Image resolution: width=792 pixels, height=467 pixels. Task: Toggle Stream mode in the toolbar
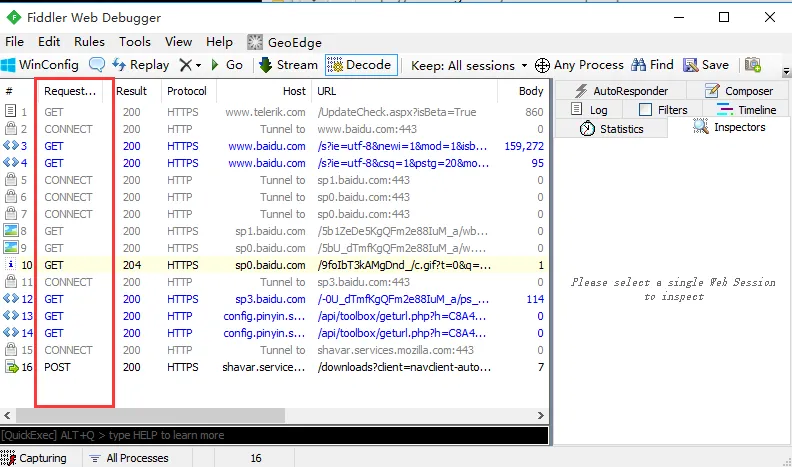pyautogui.click(x=288, y=65)
